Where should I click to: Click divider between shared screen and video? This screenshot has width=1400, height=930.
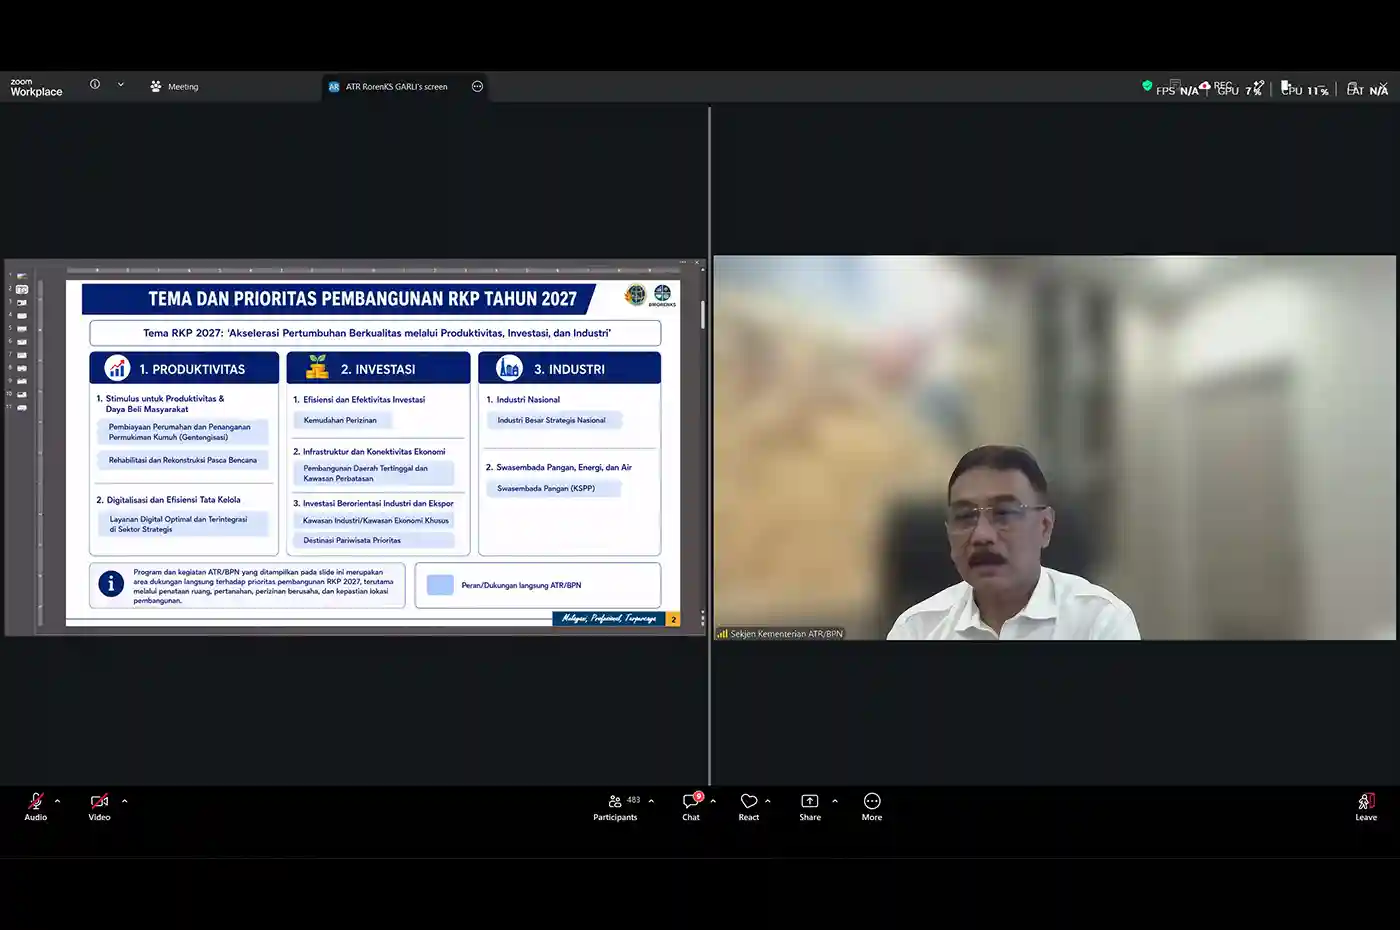709,446
